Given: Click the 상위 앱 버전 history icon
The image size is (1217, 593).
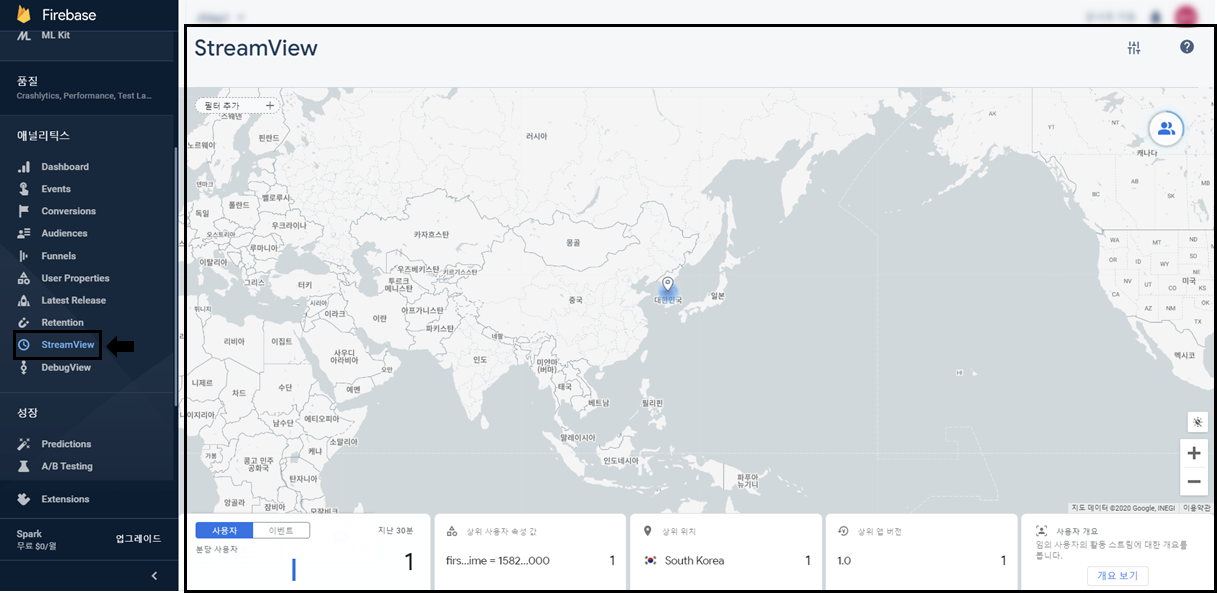Looking at the screenshot, I should point(843,531).
